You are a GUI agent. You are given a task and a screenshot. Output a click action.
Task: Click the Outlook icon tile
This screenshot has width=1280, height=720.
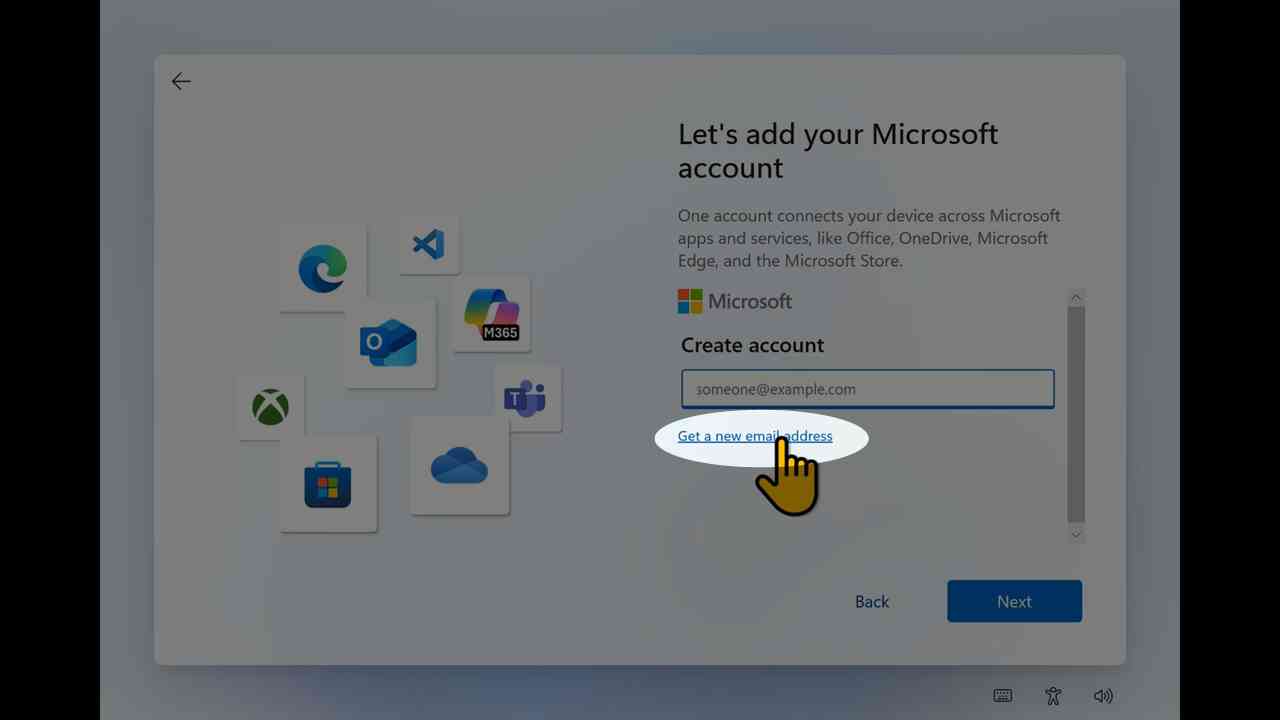(389, 343)
